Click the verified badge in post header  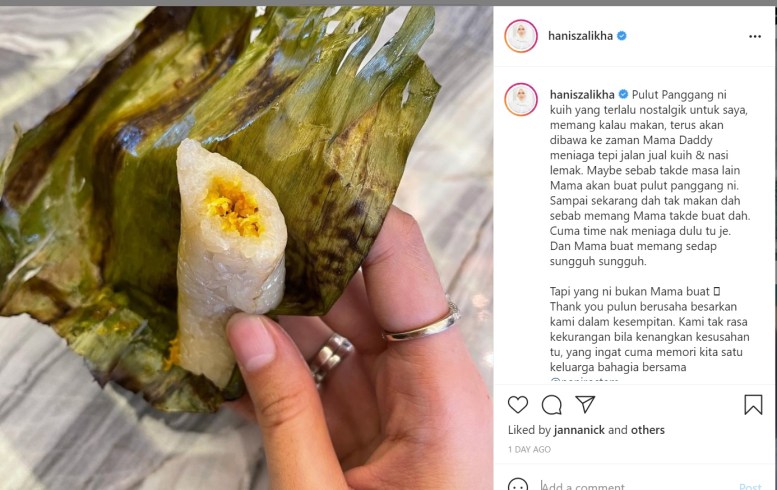click(x=622, y=36)
